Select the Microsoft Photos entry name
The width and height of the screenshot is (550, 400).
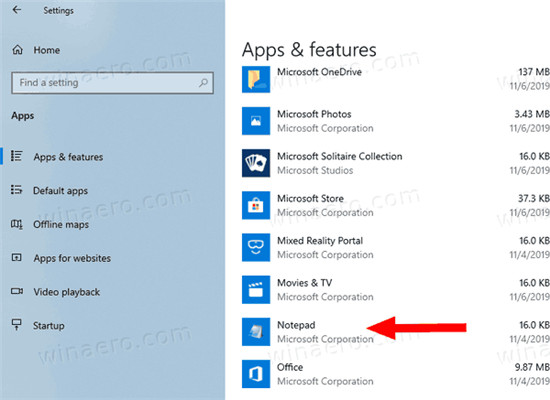click(314, 114)
